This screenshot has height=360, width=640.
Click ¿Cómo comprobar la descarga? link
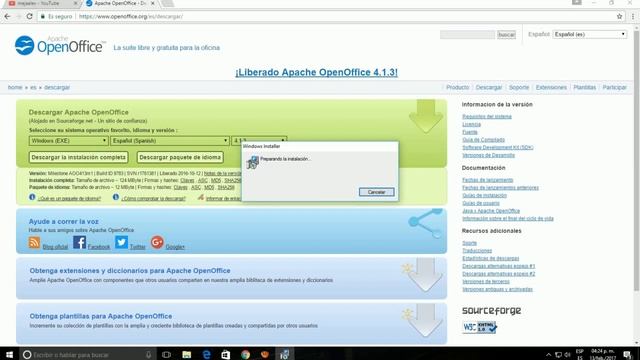153,198
